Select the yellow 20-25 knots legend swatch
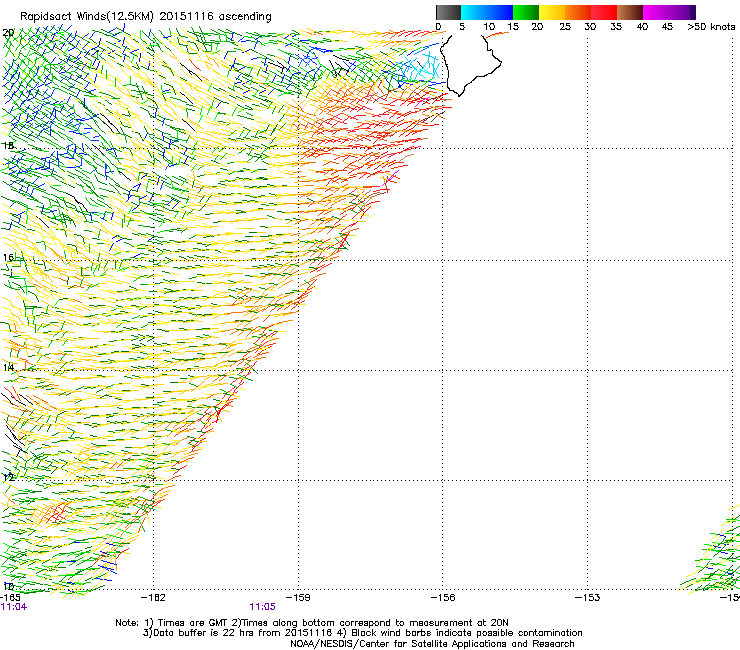 552,12
